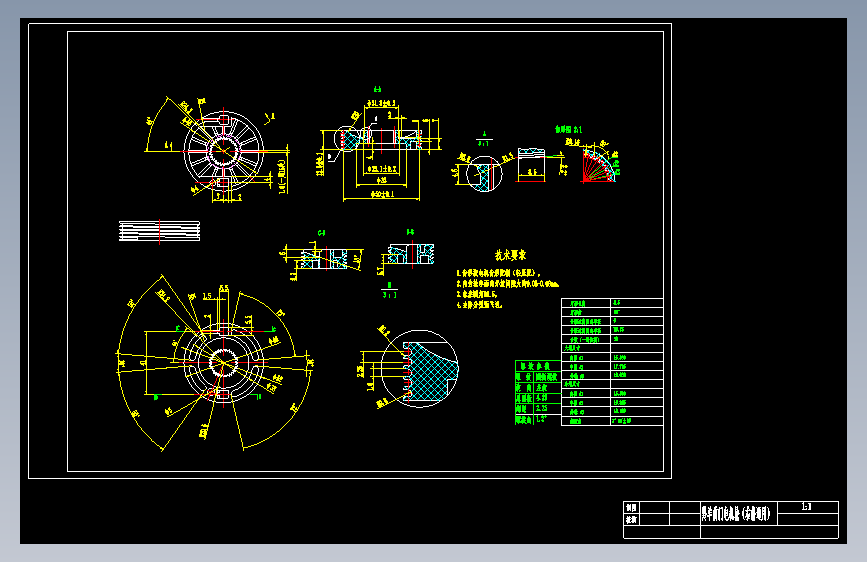Click the second technical requirement text line
The height and width of the screenshot is (562, 867).
[x=507, y=284]
